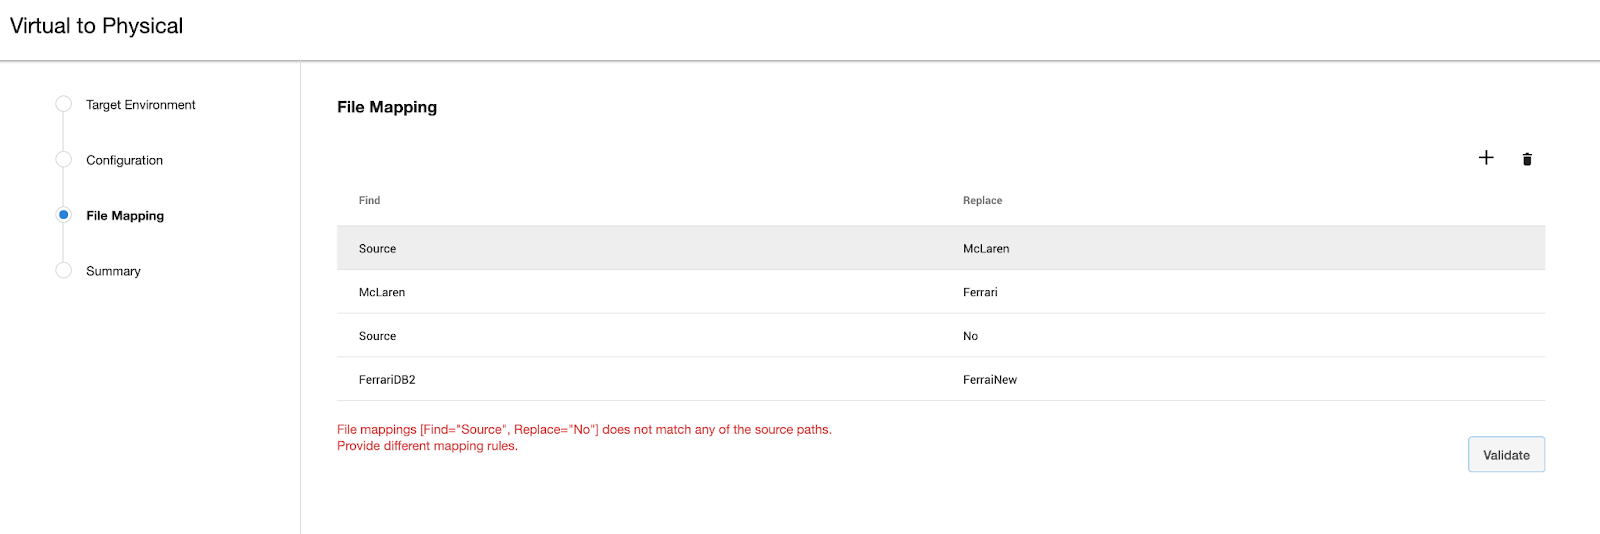The image size is (1600, 534).
Task: Switch to File Mapping step label
Action: tap(125, 216)
